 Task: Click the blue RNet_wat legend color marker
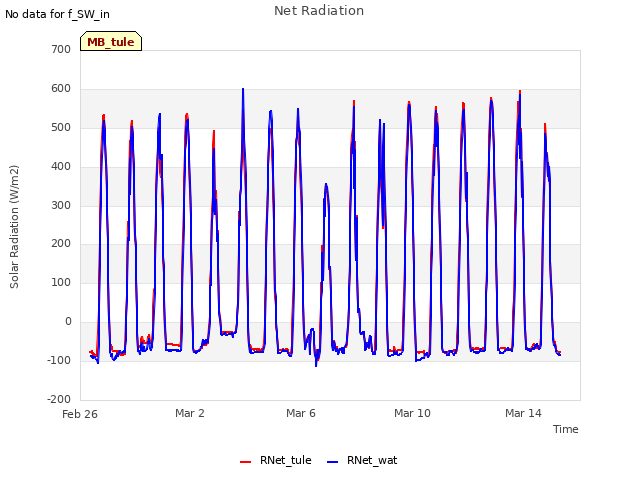click(333, 462)
